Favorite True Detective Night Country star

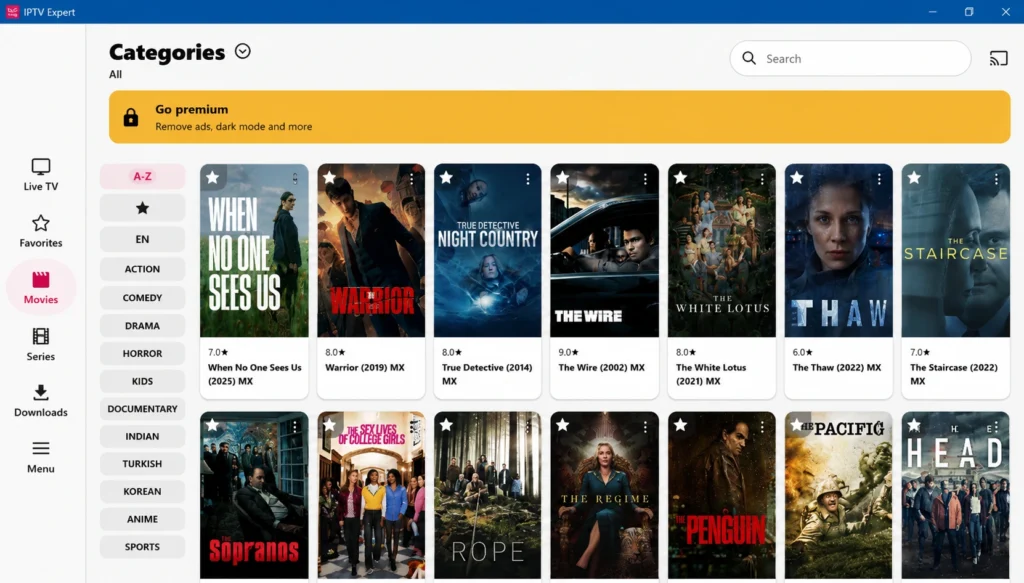(446, 177)
